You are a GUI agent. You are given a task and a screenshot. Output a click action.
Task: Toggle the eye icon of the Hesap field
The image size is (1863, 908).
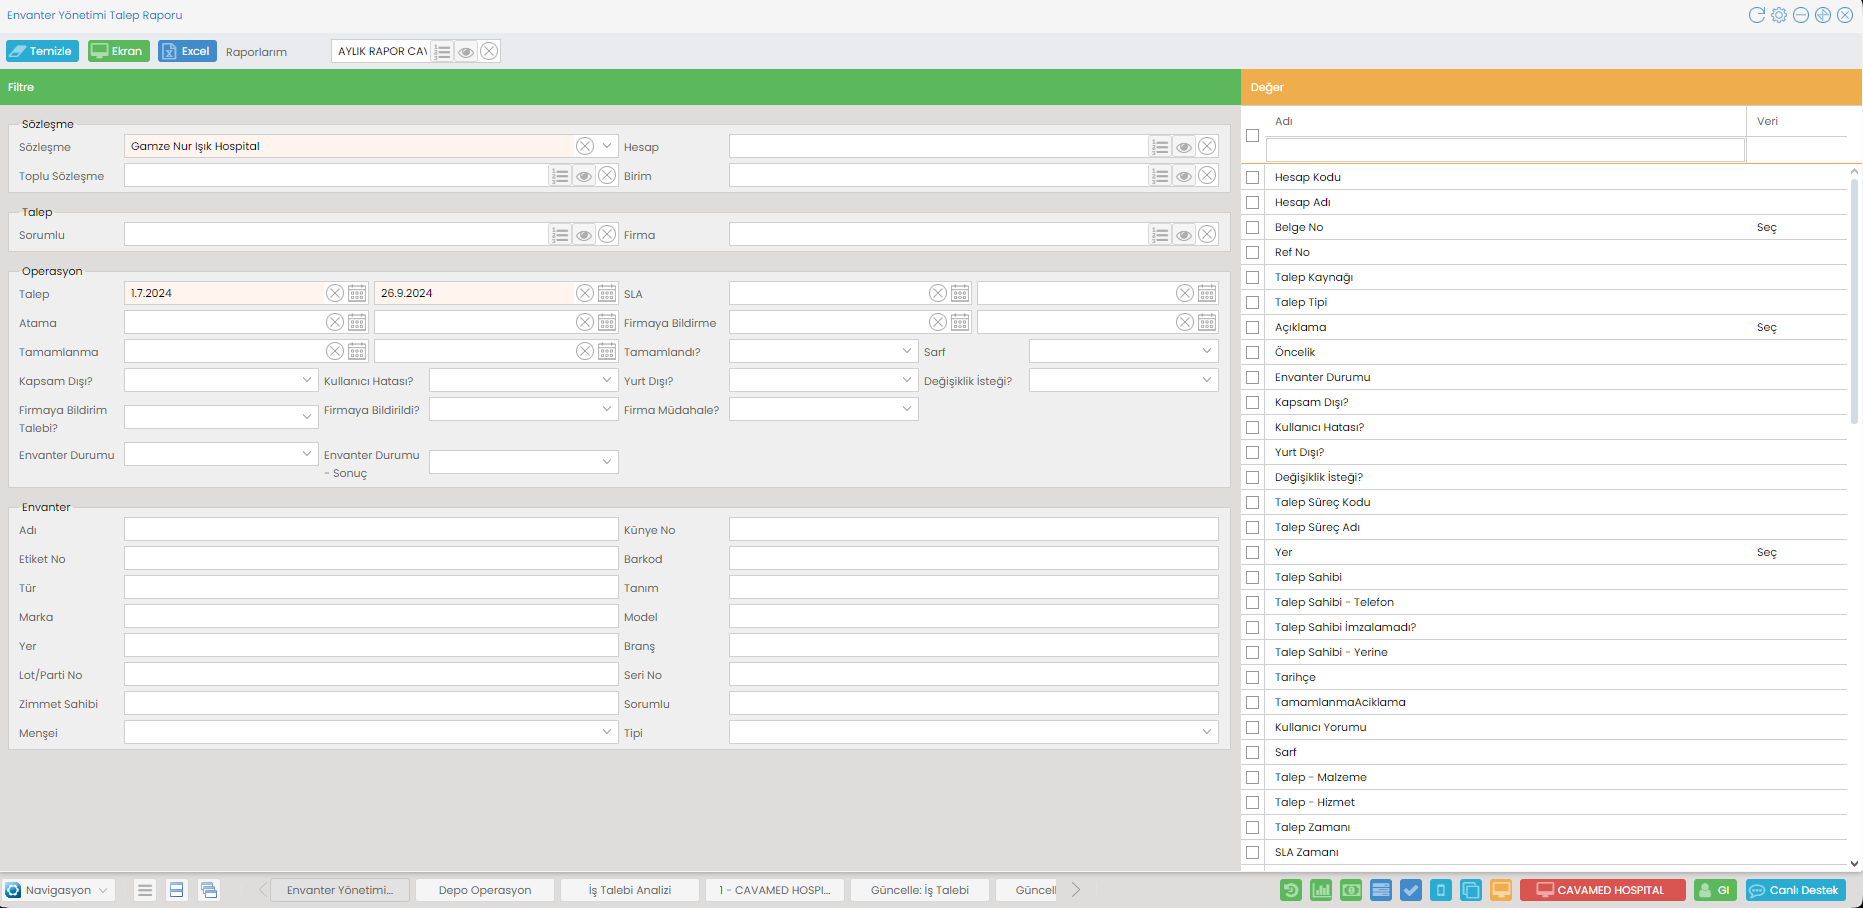(x=1184, y=147)
